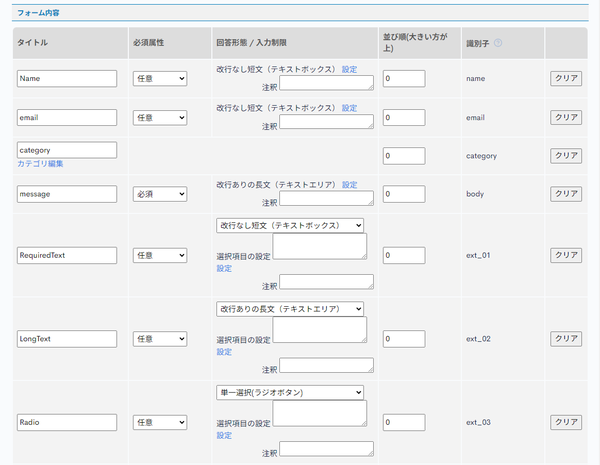Focus the message title input field
This screenshot has width=600, height=465.
click(67, 194)
